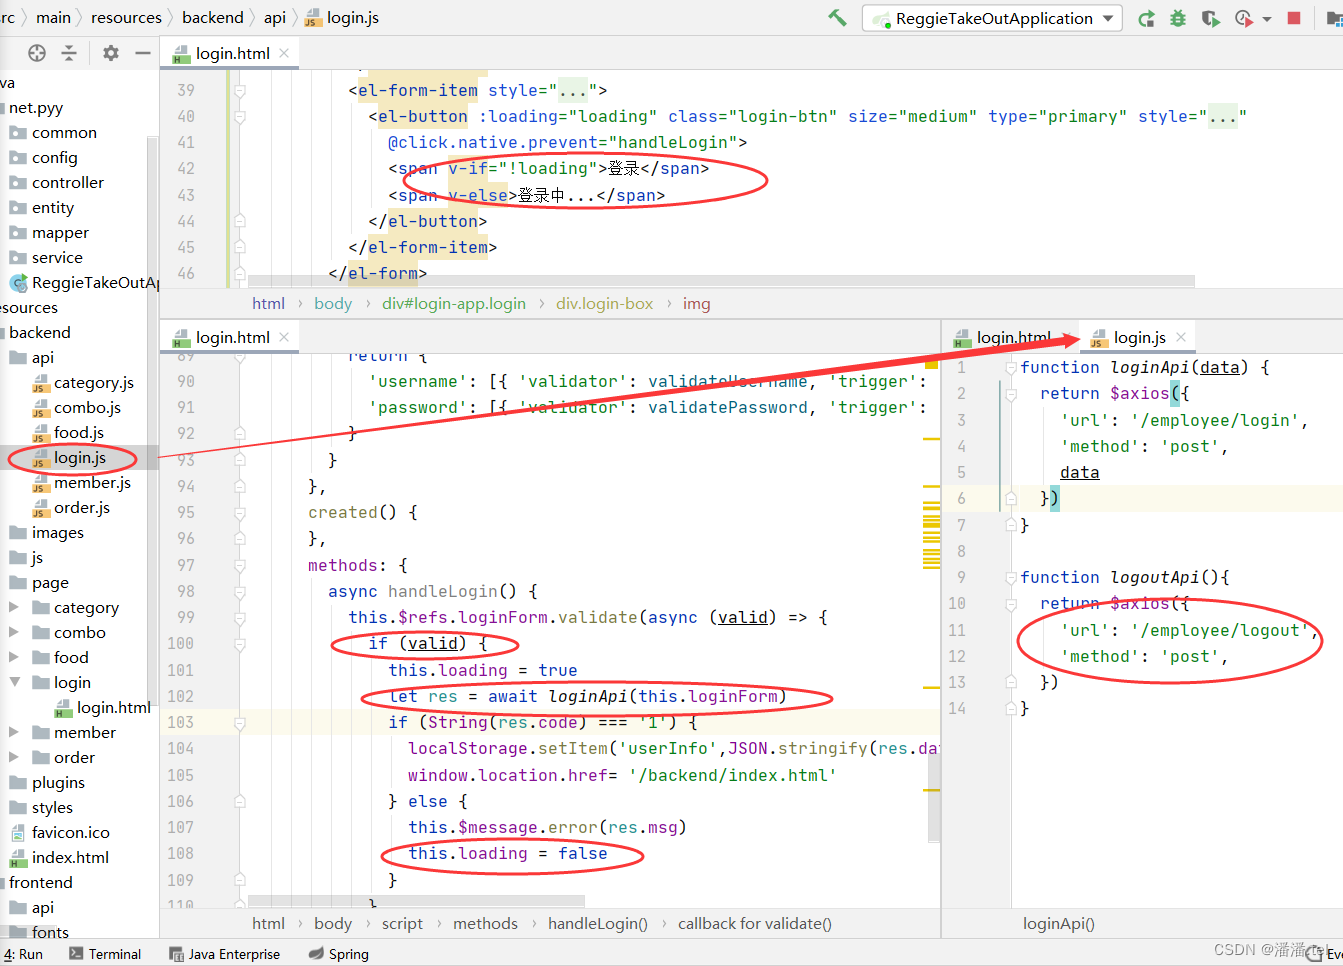Click Run with Coverage shield icon
The width and height of the screenshot is (1343, 966).
(1210, 18)
